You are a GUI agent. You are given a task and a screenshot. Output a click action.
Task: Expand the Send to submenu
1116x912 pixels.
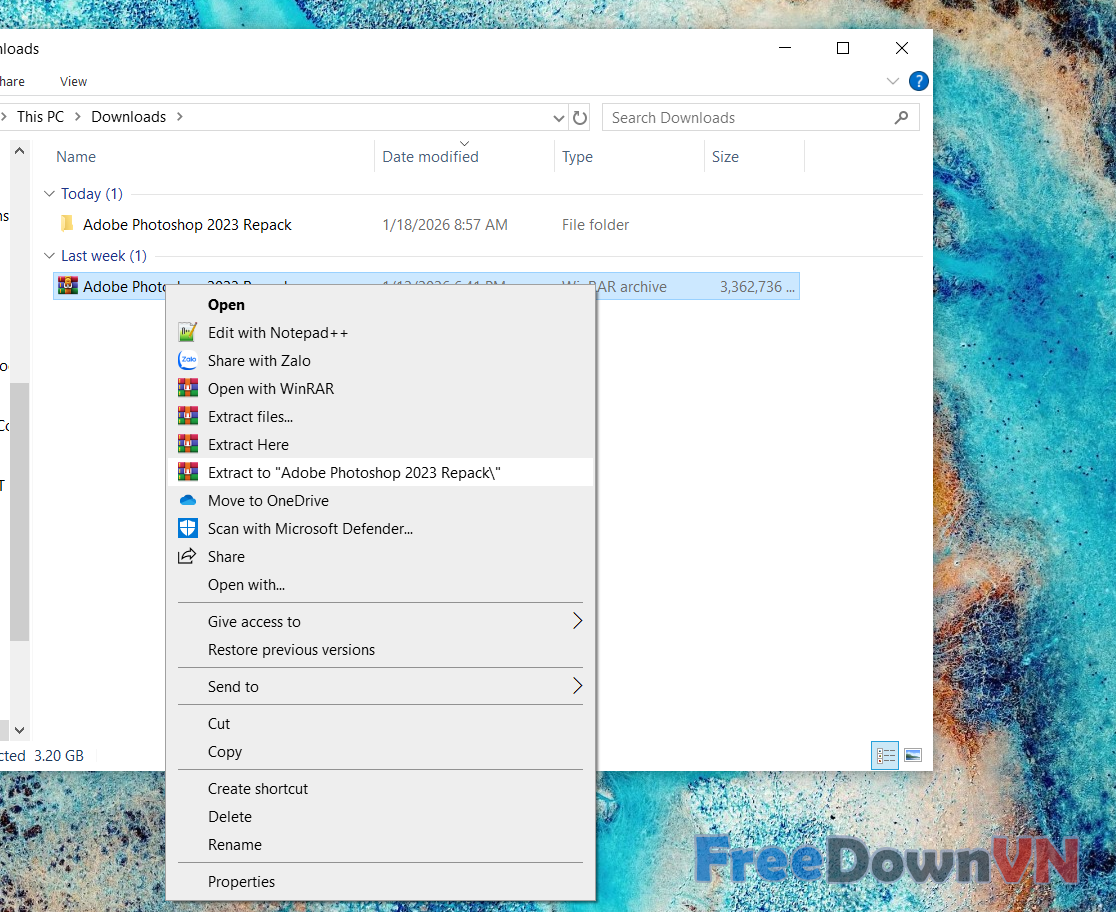click(576, 686)
